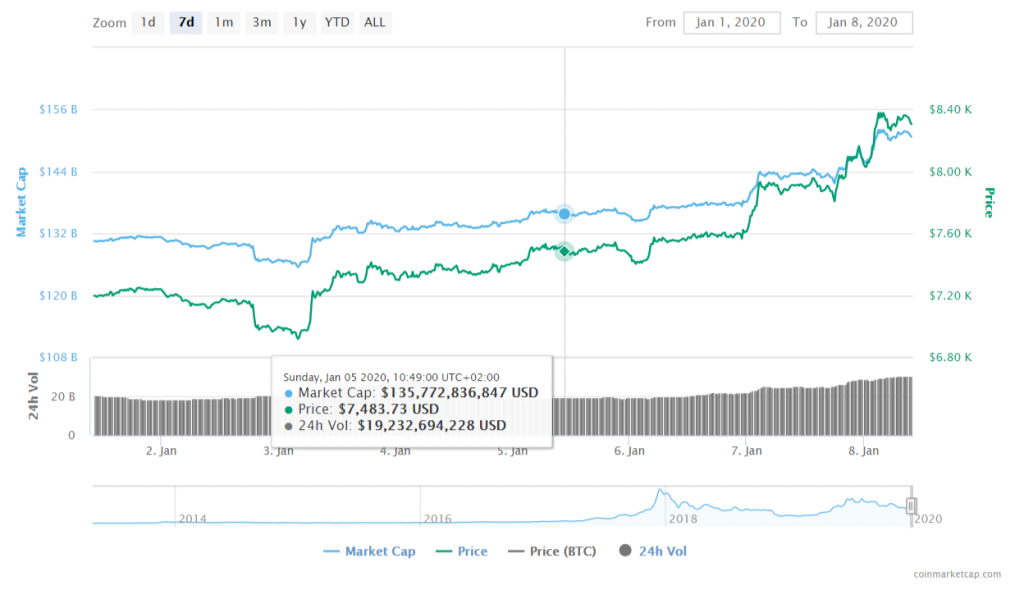Click the From date field

[731, 22]
